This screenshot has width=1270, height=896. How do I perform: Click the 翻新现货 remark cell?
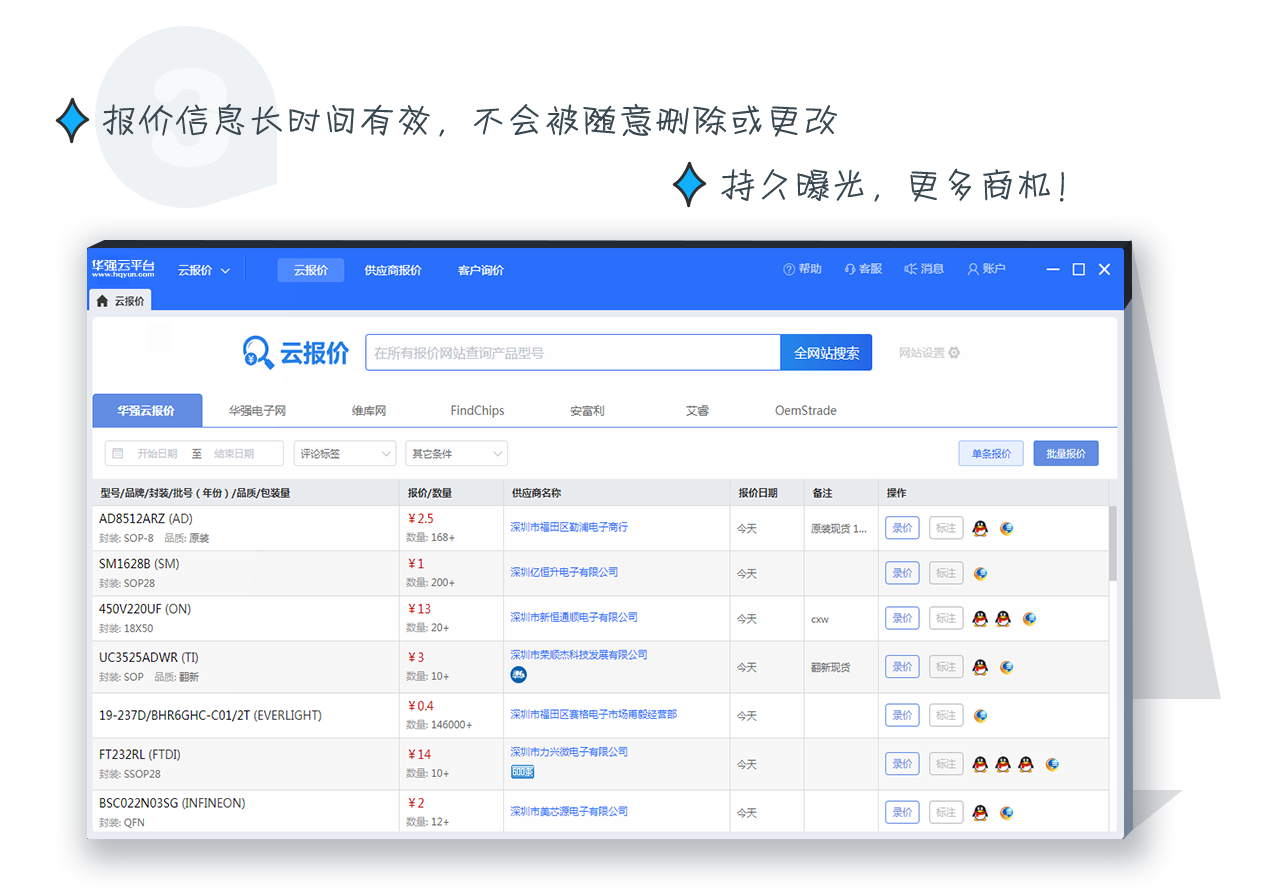[831, 667]
